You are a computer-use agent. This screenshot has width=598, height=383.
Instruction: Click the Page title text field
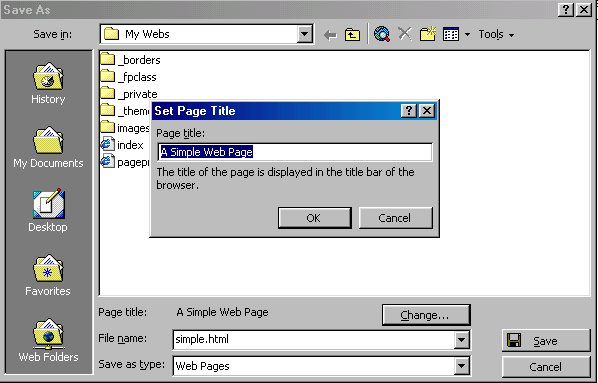point(295,152)
